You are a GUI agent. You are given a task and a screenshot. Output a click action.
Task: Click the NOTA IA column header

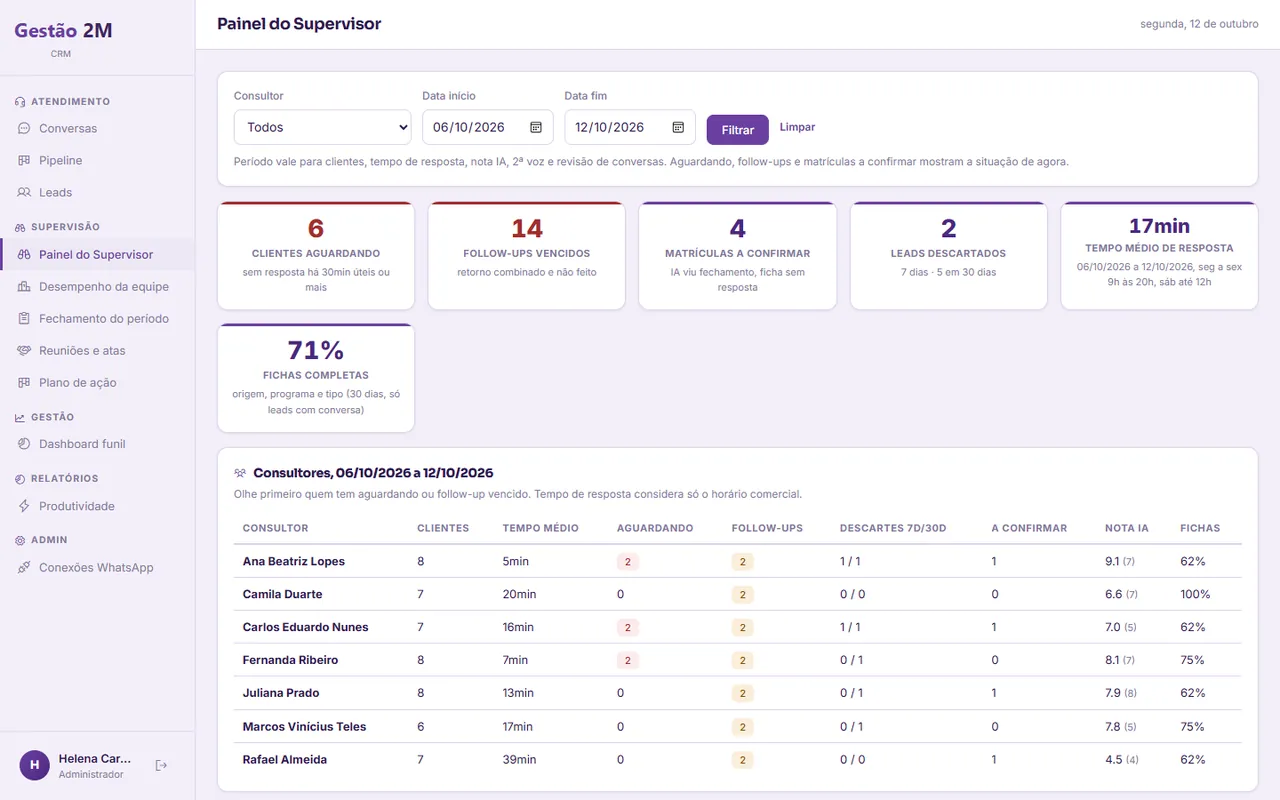pos(1127,528)
